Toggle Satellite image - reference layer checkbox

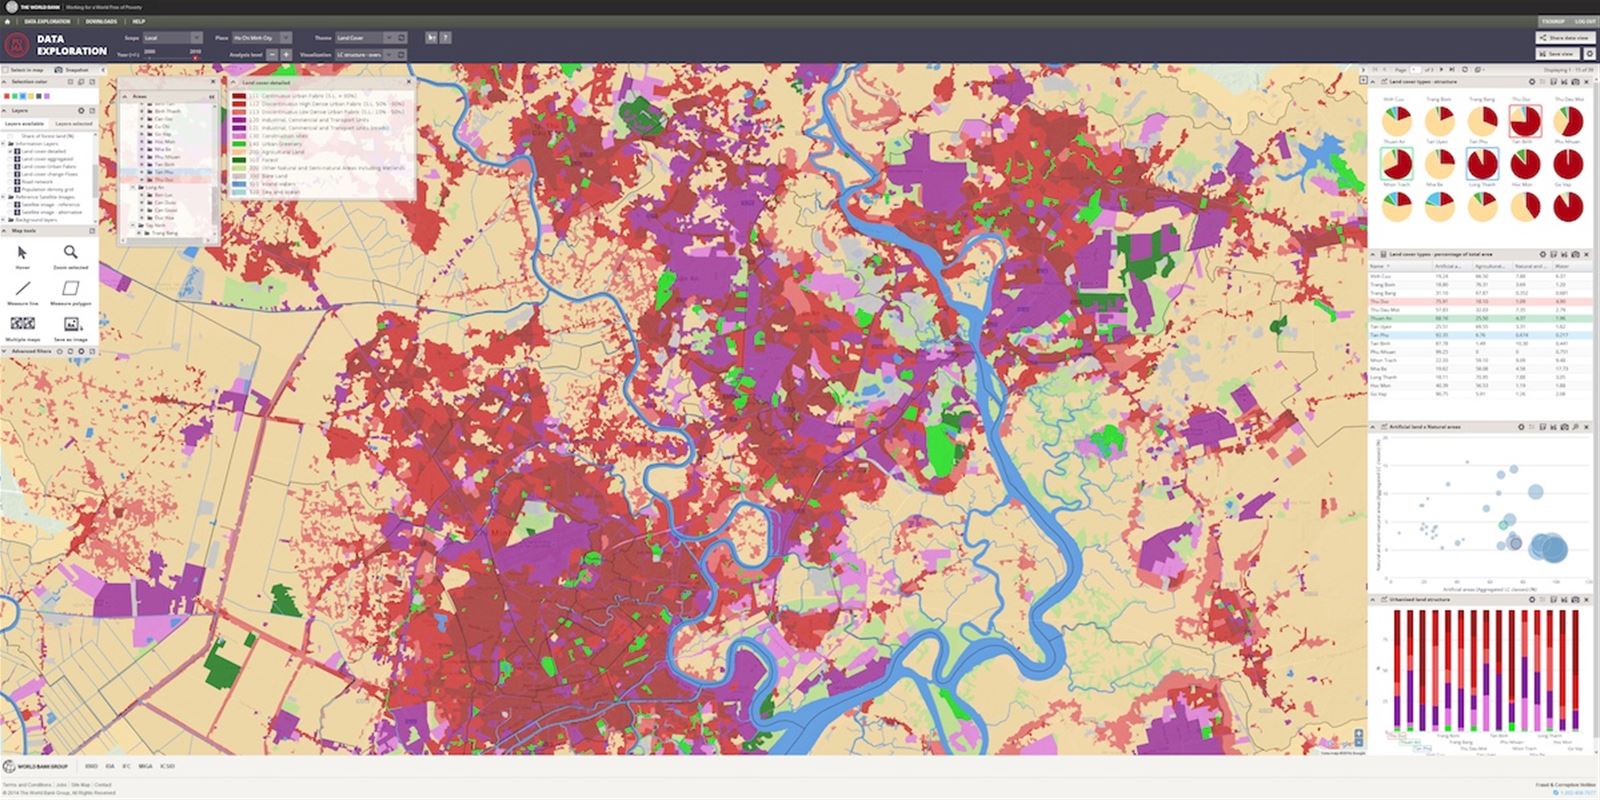(x=10, y=205)
